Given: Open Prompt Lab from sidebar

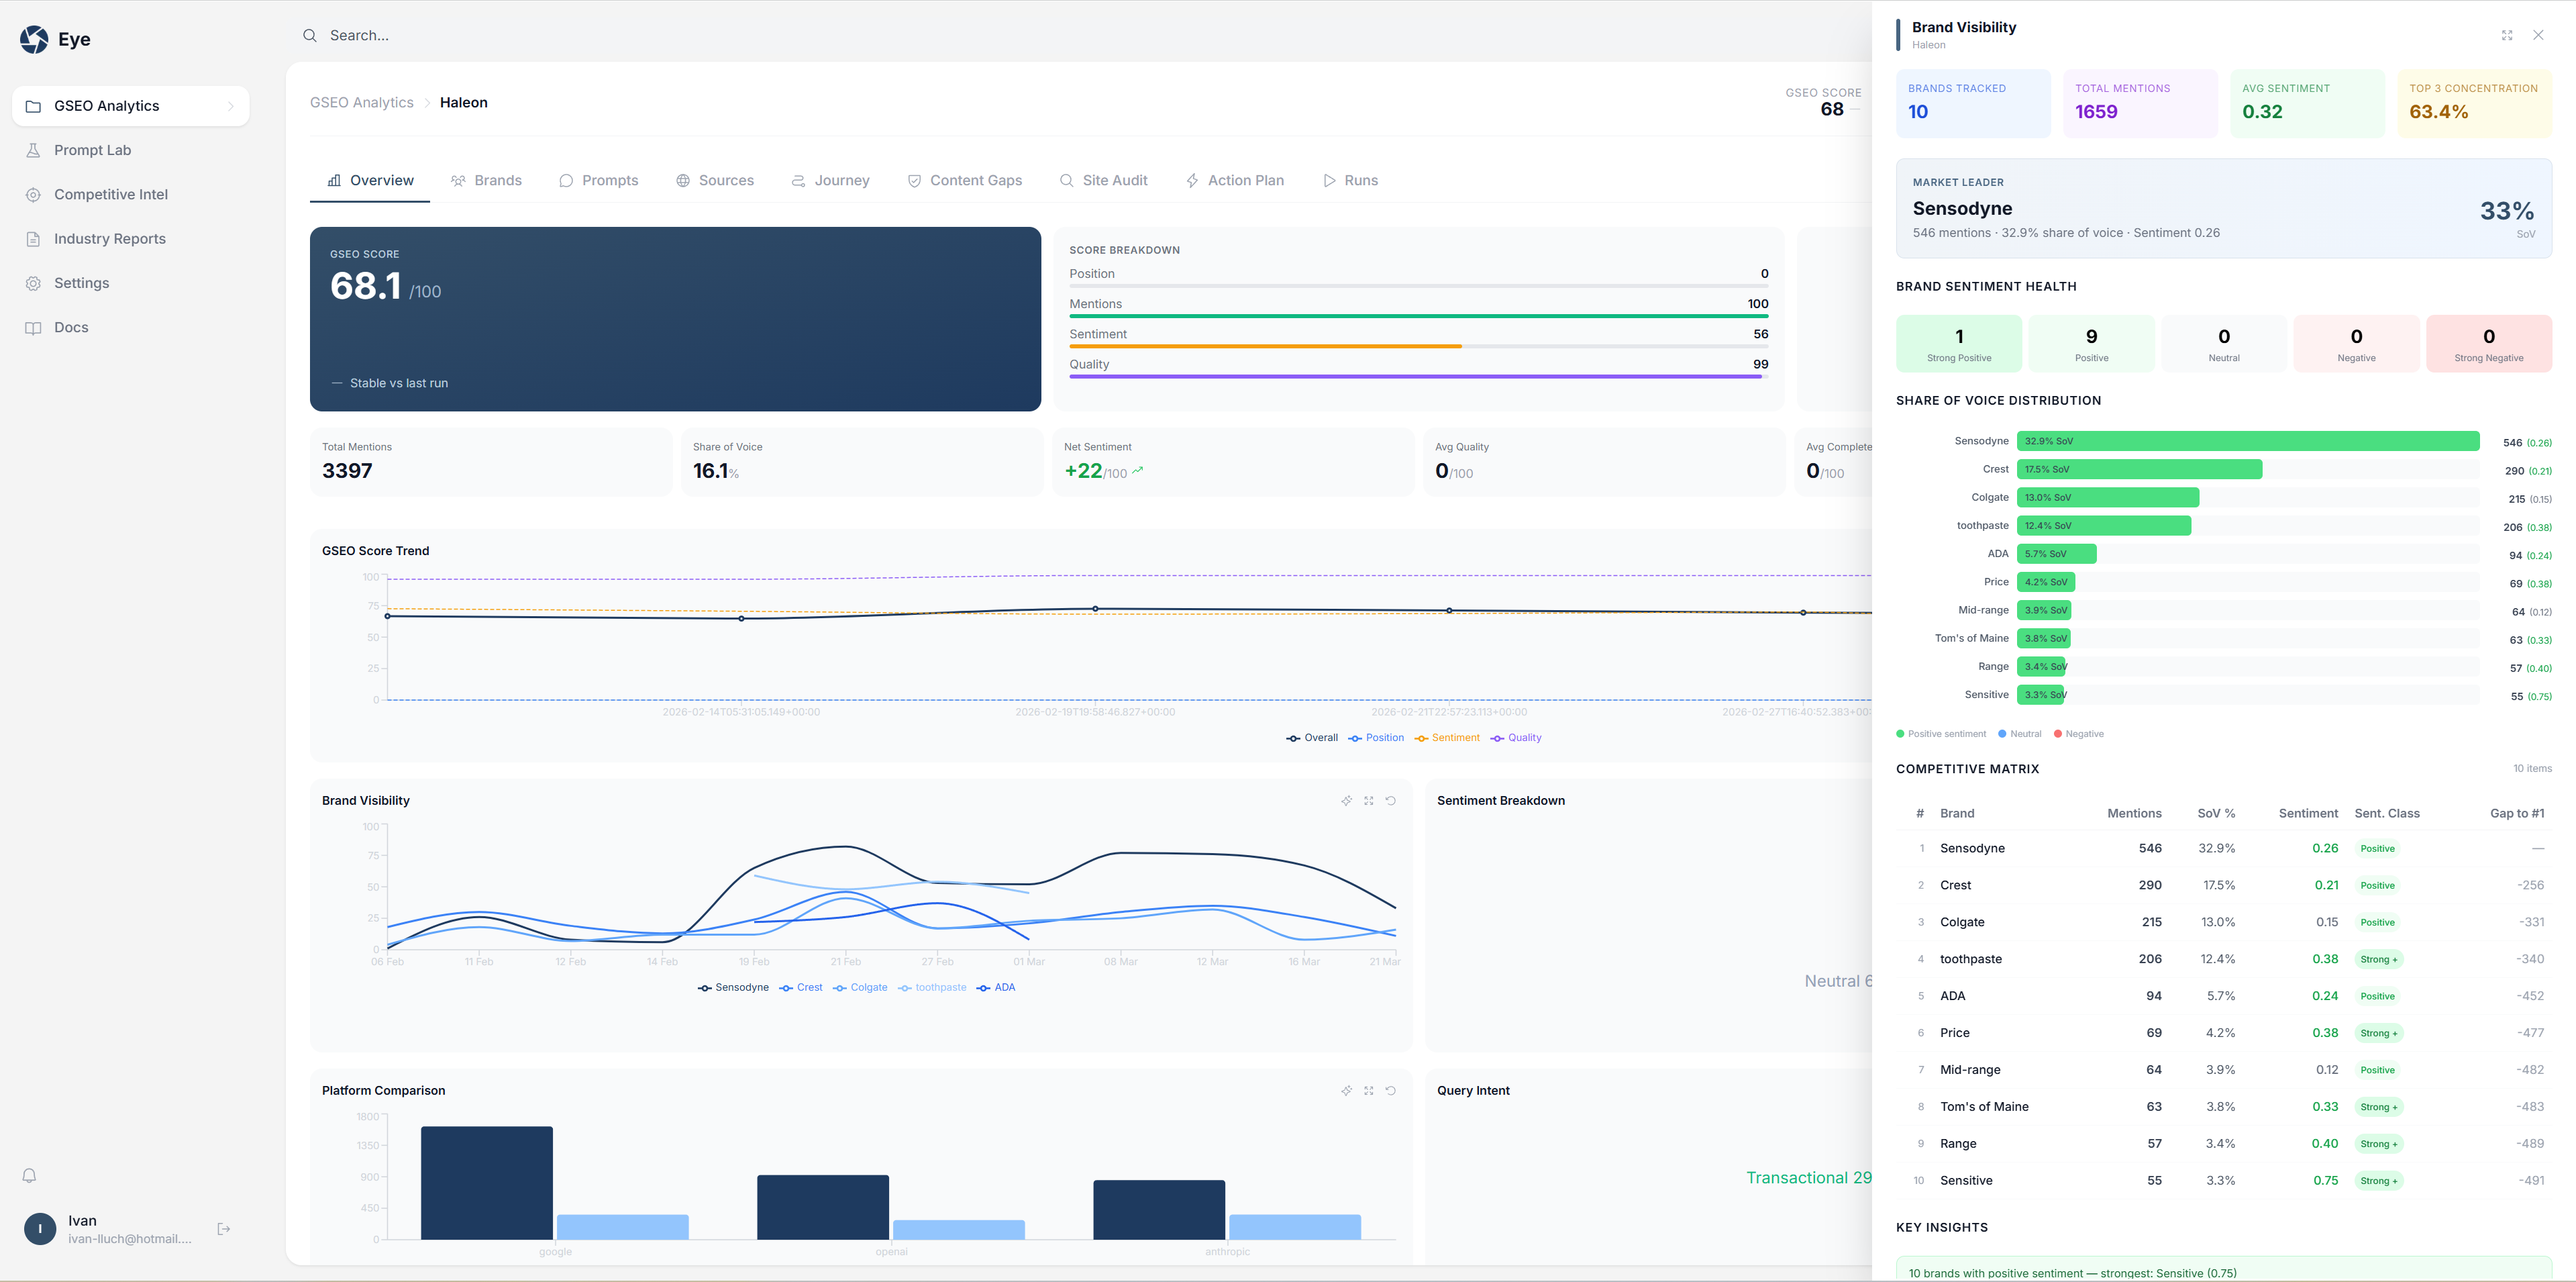Looking at the screenshot, I should [92, 150].
